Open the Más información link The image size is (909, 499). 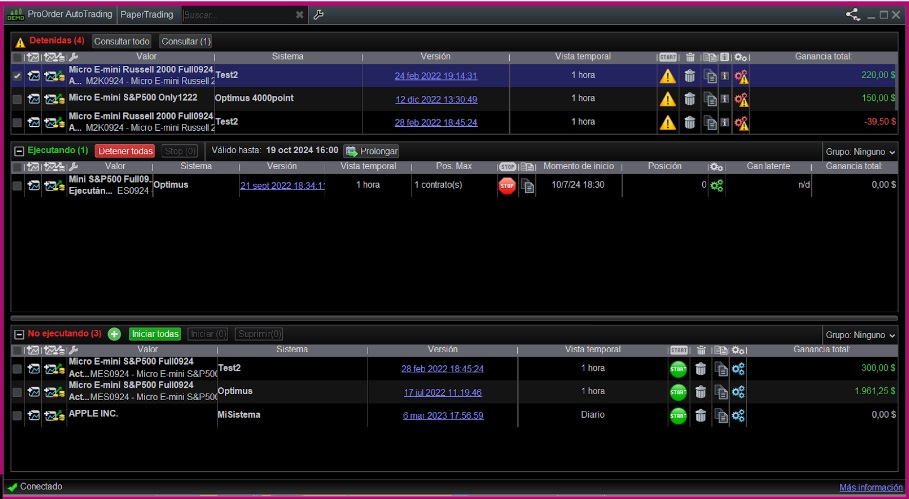(x=870, y=487)
